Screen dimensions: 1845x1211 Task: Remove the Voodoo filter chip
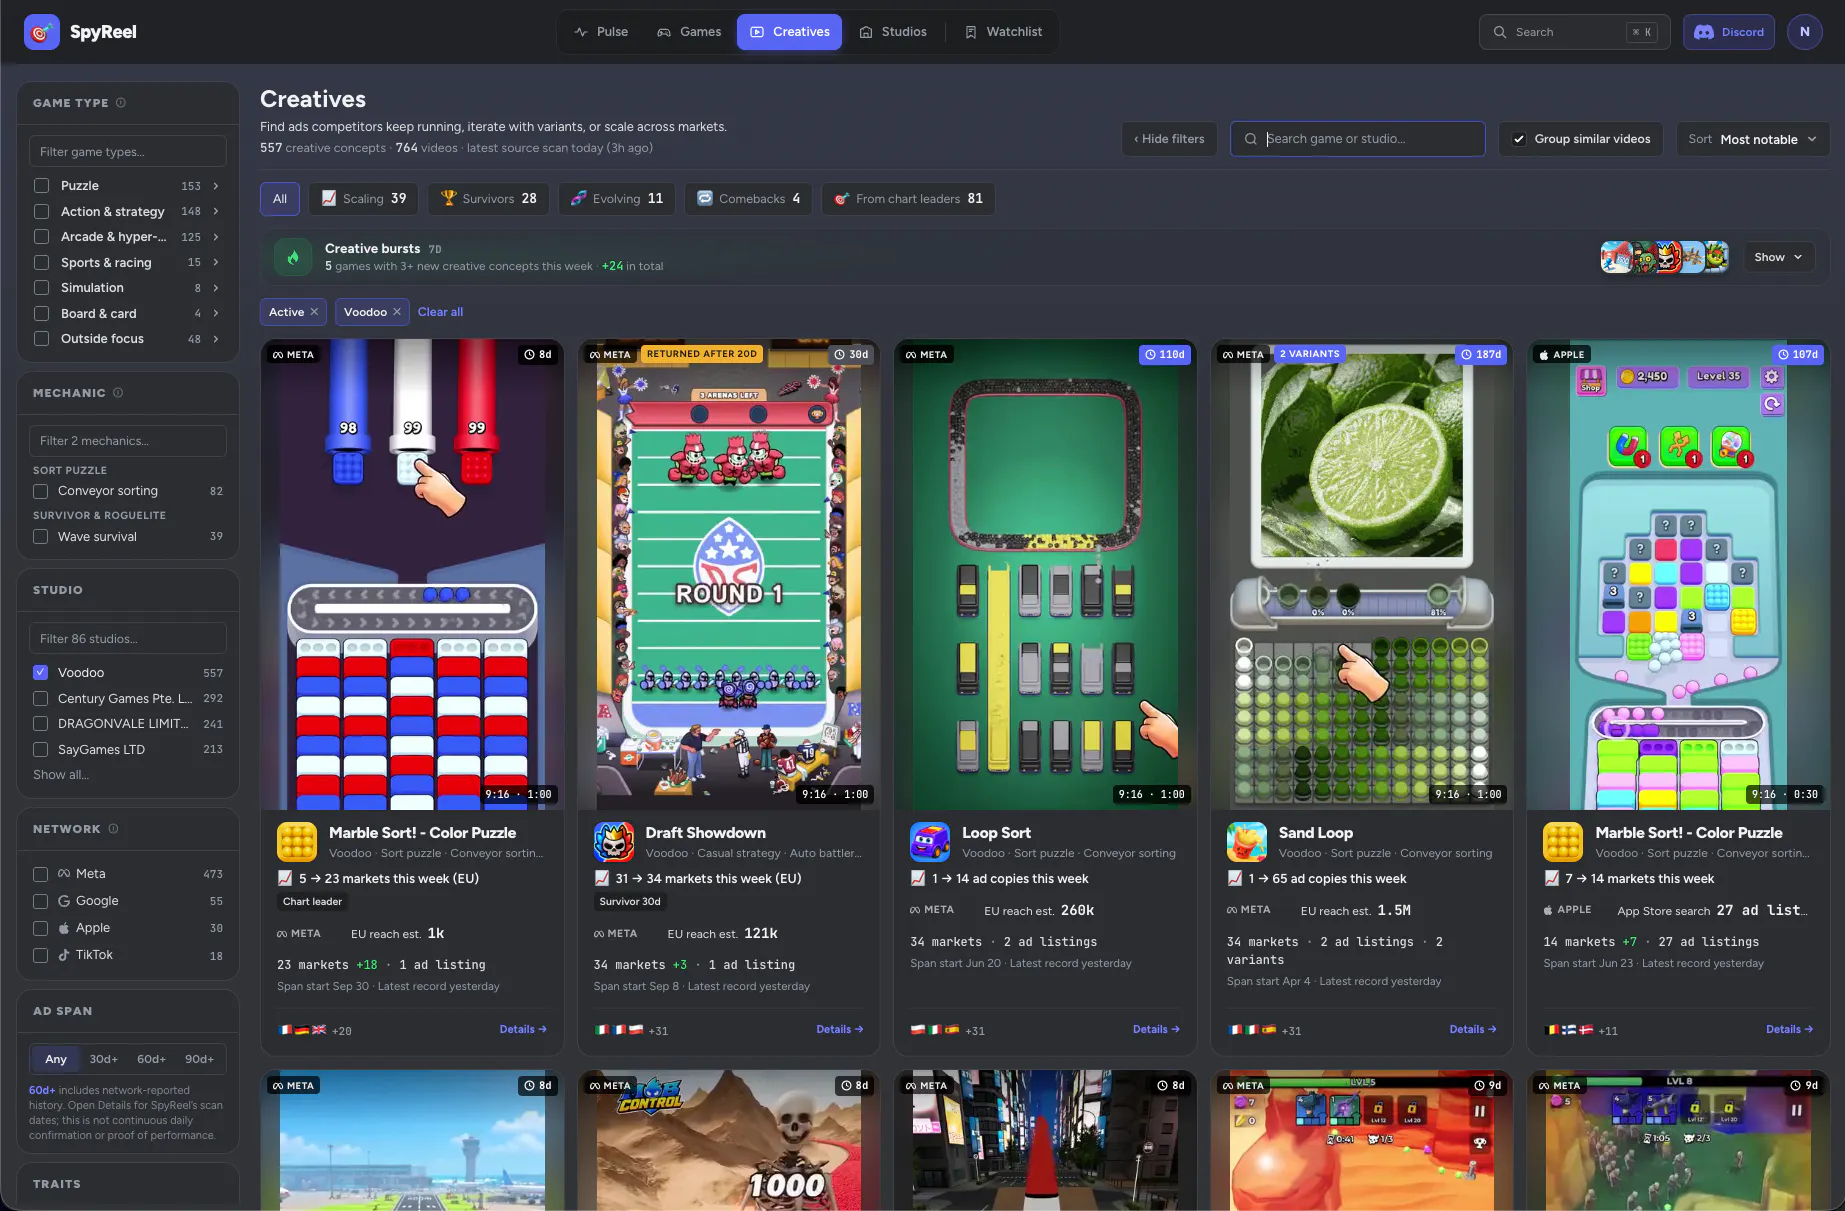(x=397, y=312)
